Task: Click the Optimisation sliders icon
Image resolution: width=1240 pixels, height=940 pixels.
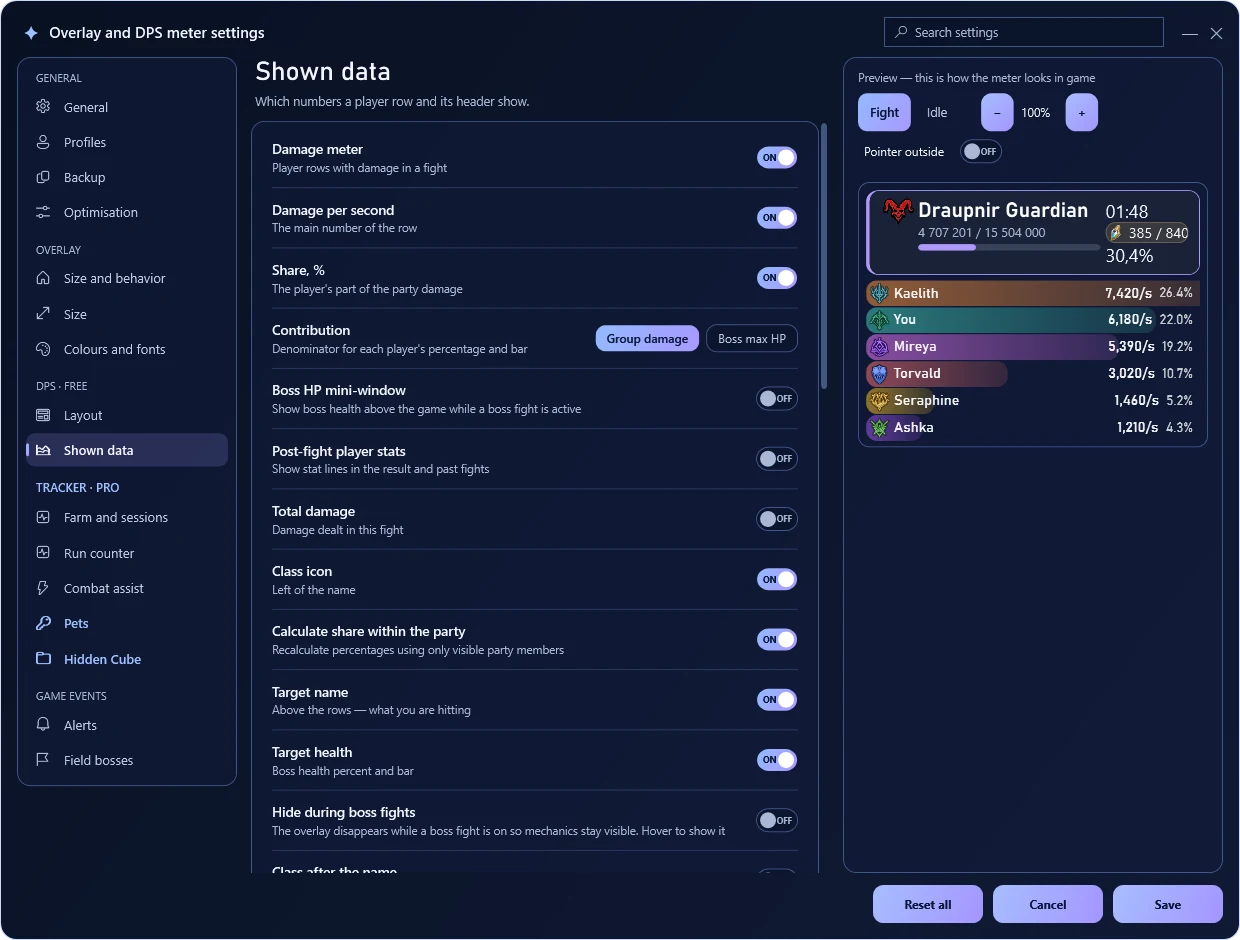Action: (x=43, y=212)
